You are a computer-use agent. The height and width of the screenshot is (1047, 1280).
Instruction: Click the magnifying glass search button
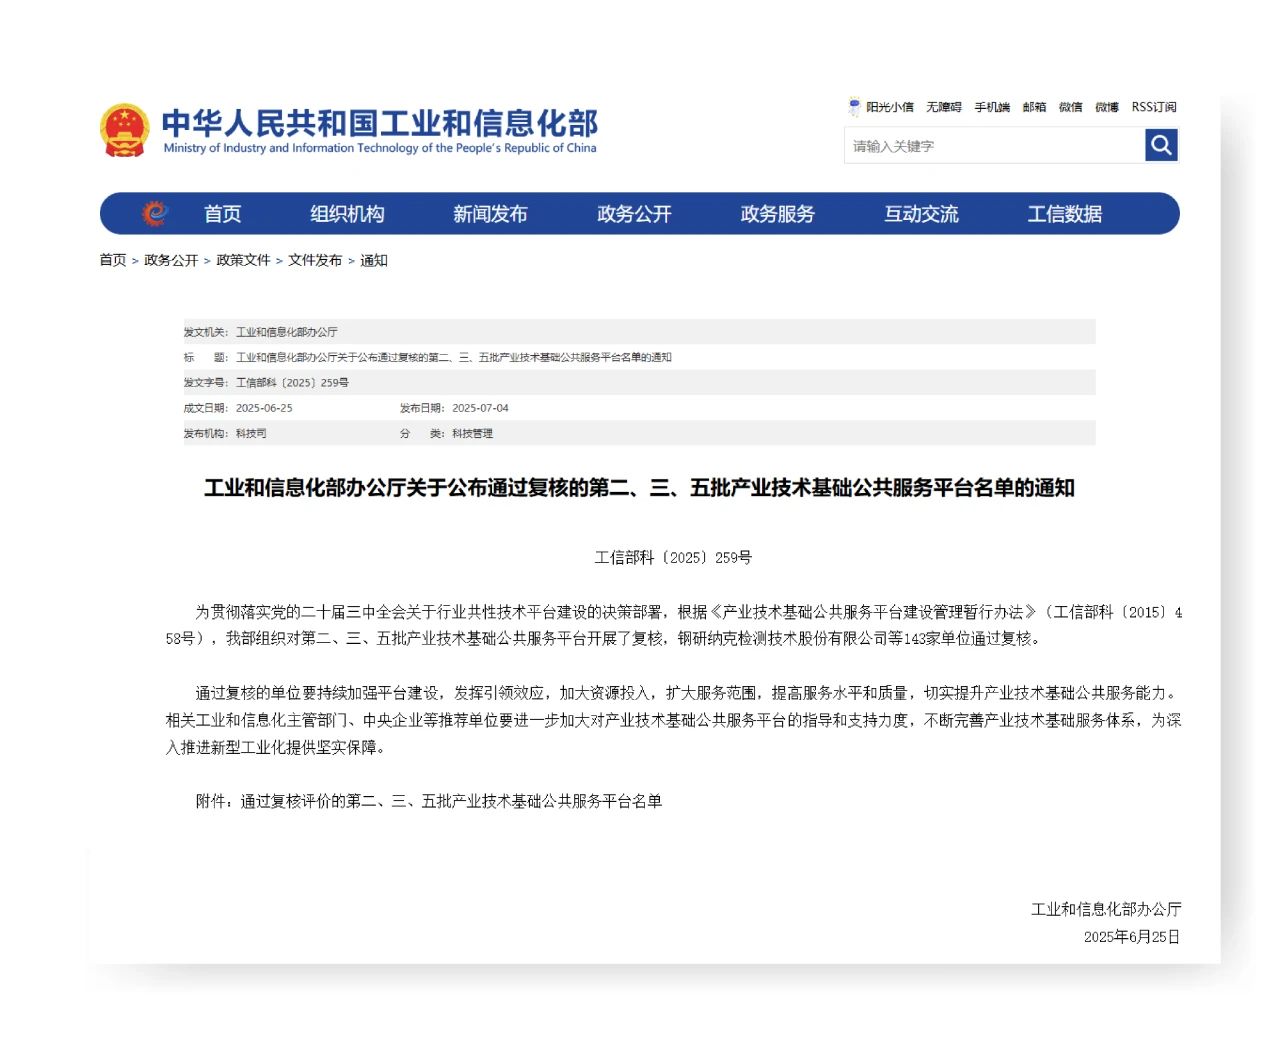click(x=1161, y=146)
